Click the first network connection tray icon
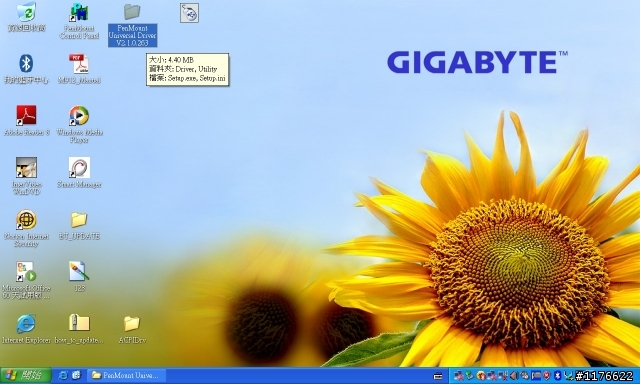The width and height of the screenshot is (640, 384). click(x=459, y=375)
